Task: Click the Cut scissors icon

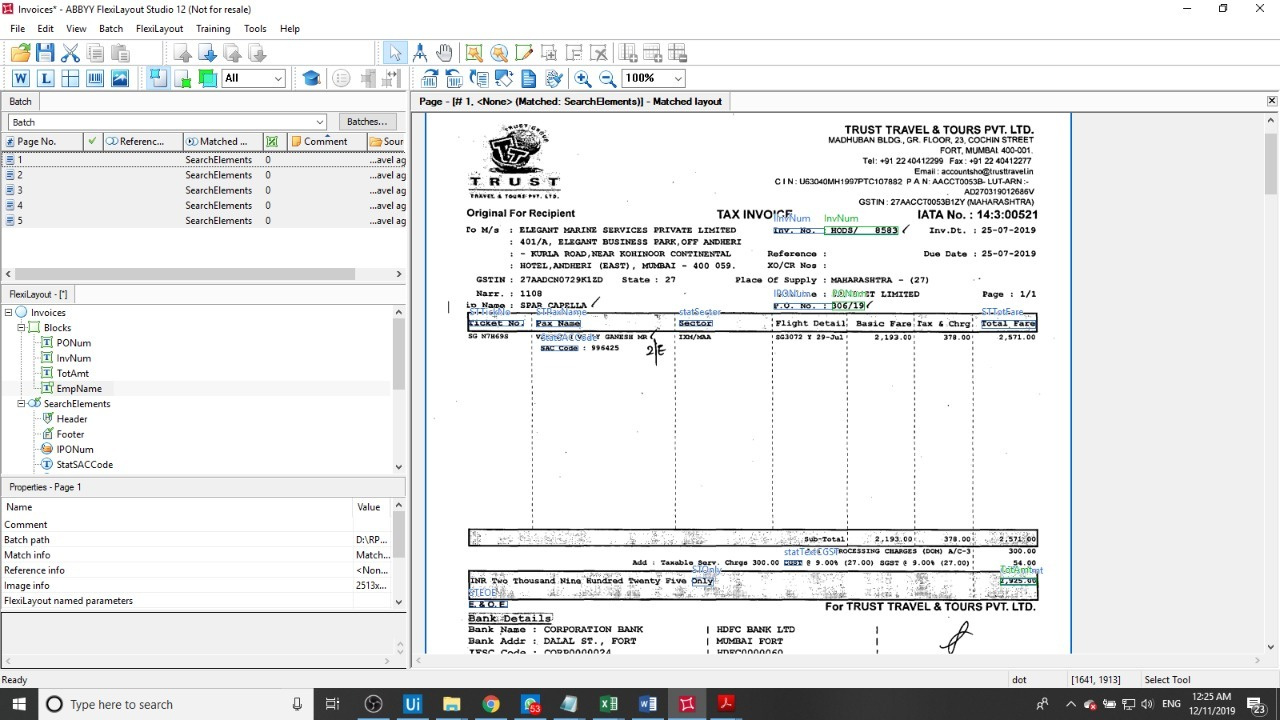Action: coord(70,53)
